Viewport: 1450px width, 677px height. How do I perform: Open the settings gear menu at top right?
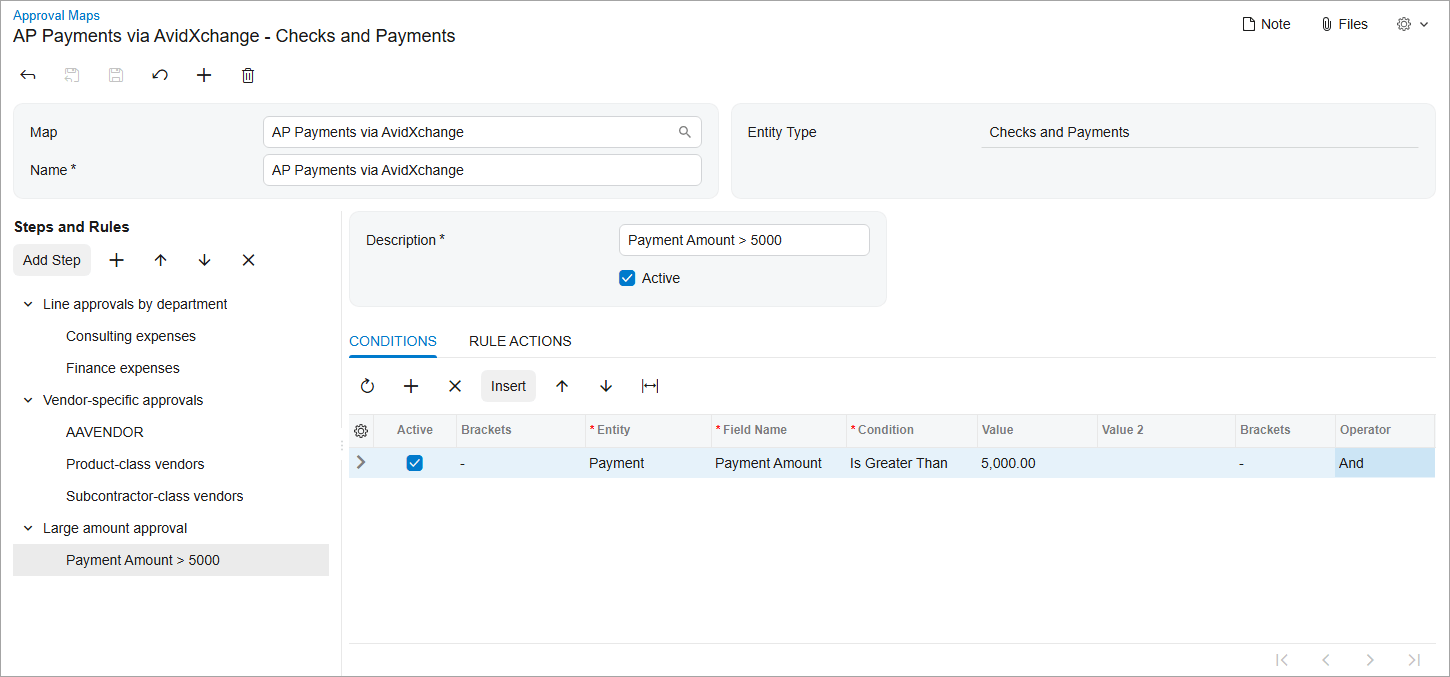coord(1412,24)
